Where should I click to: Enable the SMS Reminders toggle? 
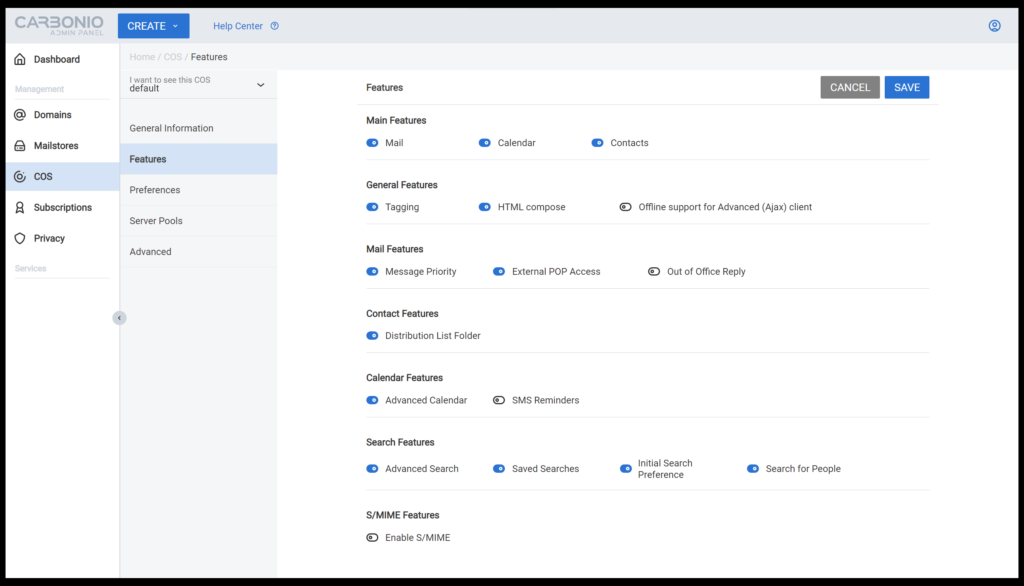[499, 400]
